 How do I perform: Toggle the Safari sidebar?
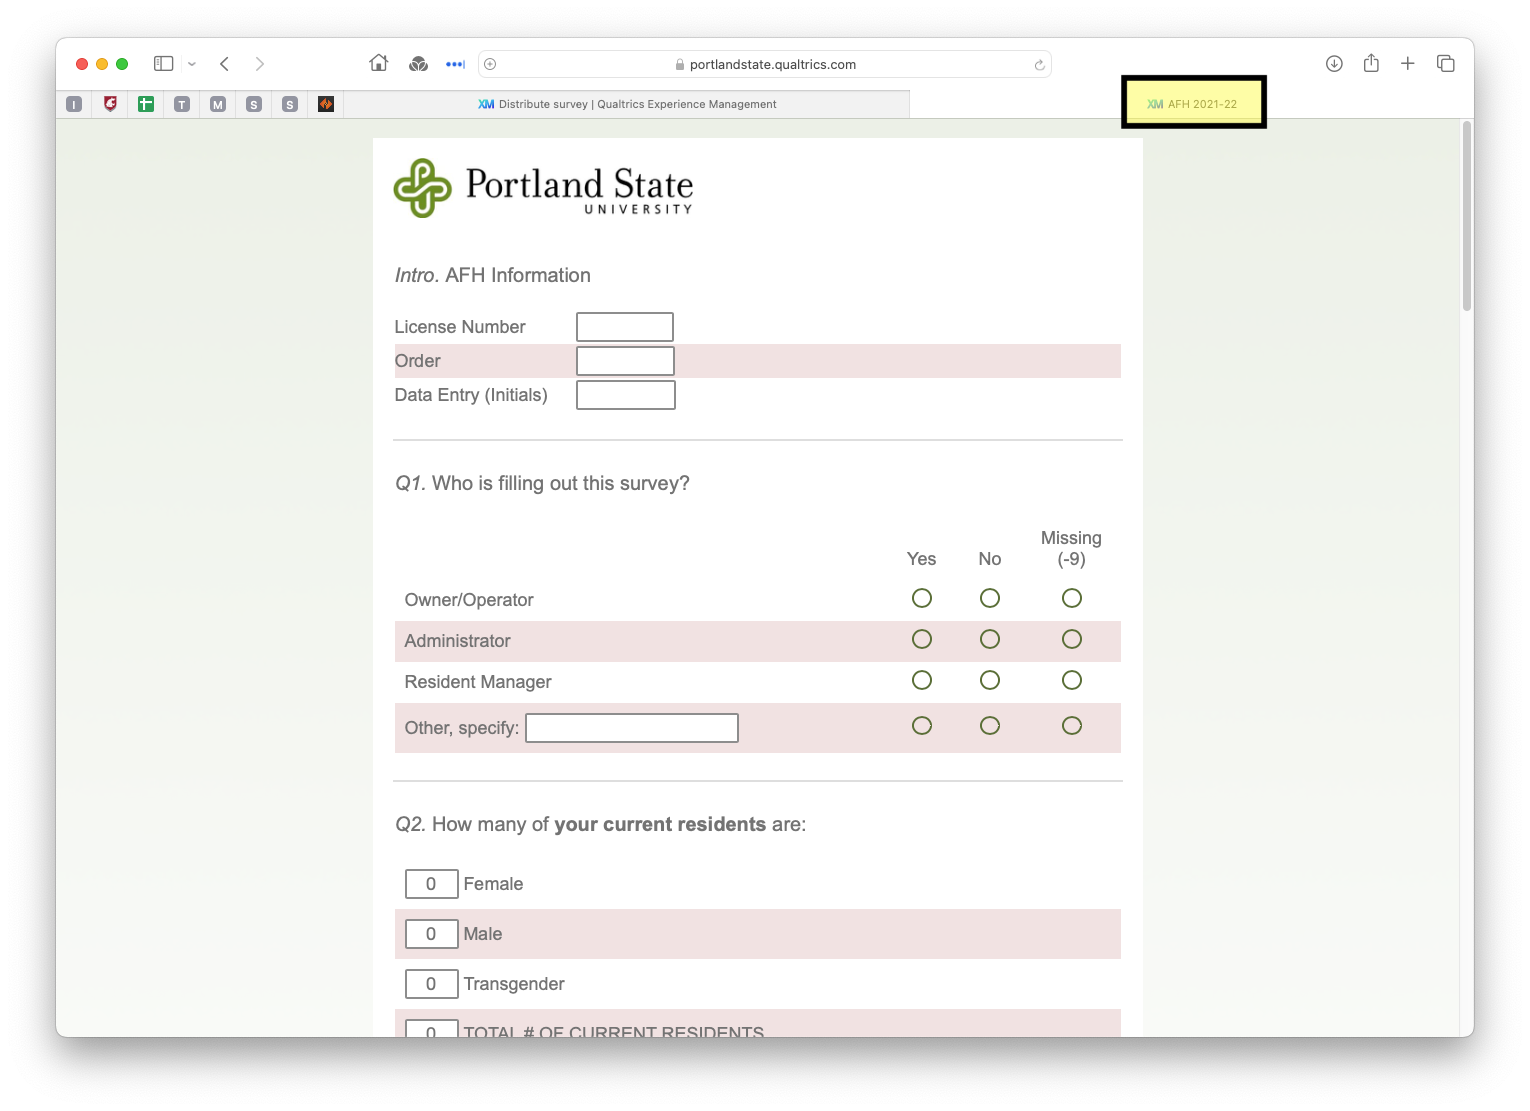(x=163, y=64)
